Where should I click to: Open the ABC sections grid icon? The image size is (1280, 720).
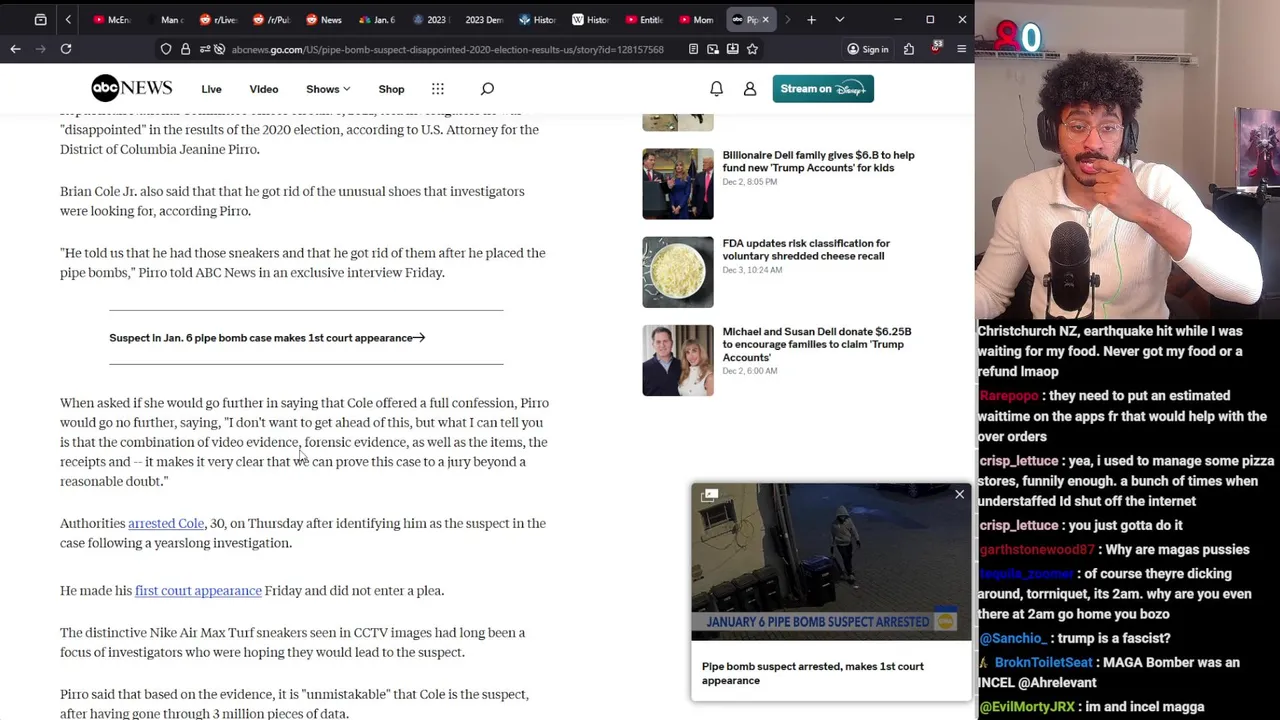[x=438, y=89]
